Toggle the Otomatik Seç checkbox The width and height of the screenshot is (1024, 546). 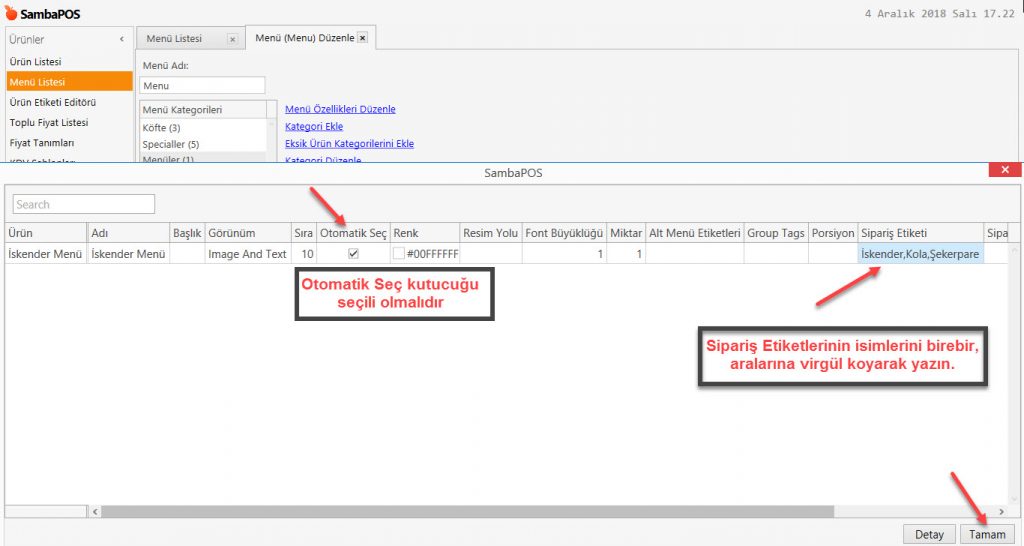[353, 254]
